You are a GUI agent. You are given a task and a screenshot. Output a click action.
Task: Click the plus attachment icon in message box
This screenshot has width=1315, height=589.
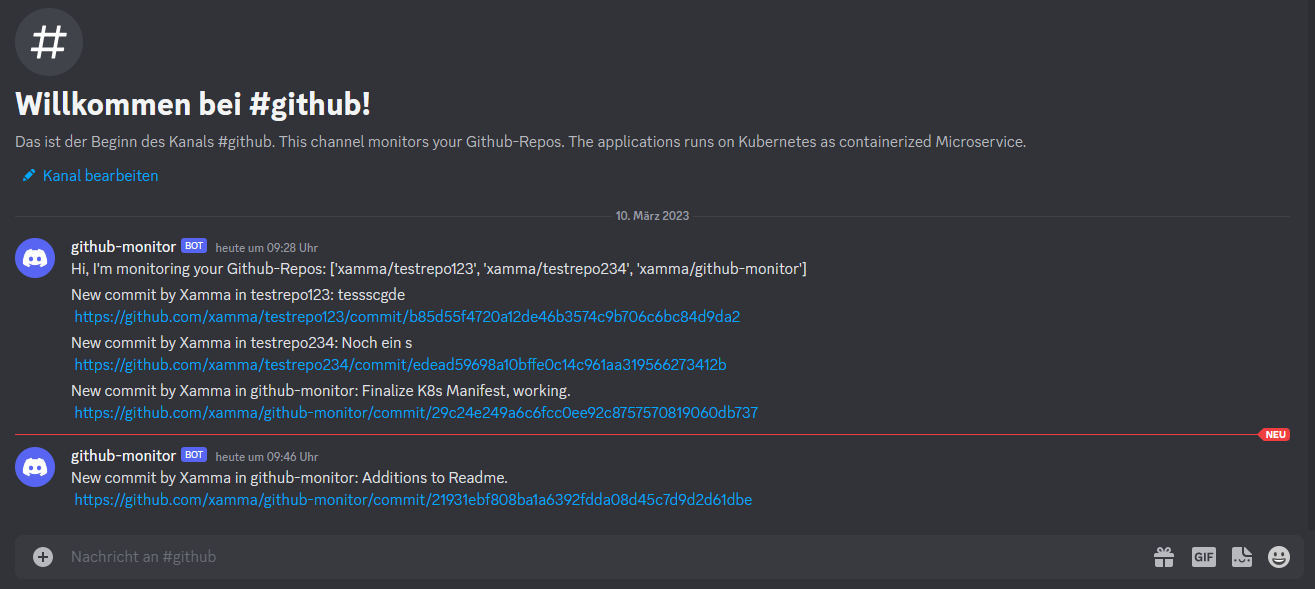(43, 557)
